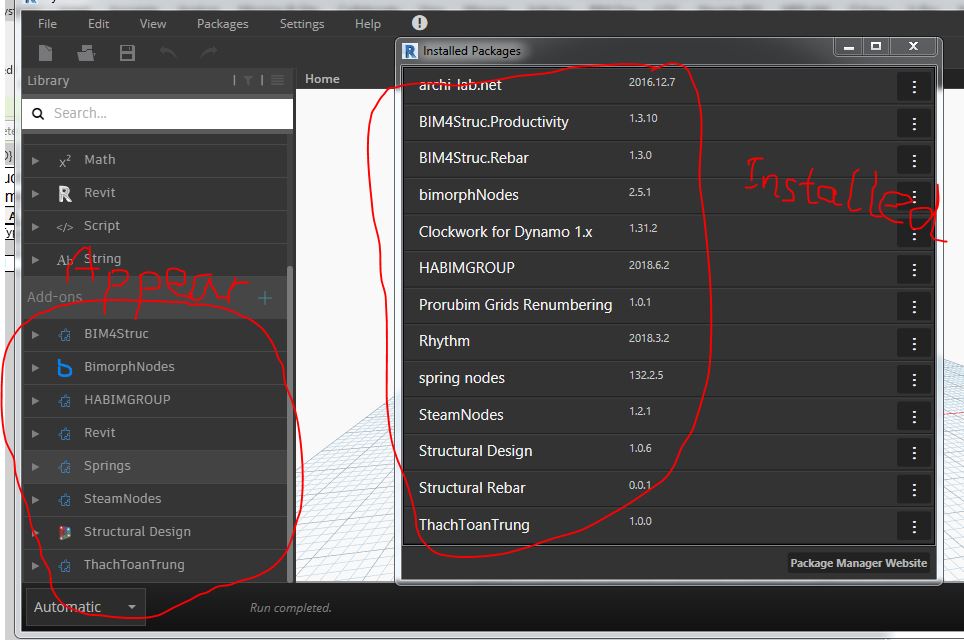Click the BimorphNodes logo icon in library
Screen dimensions: 964x640
click(x=65, y=367)
